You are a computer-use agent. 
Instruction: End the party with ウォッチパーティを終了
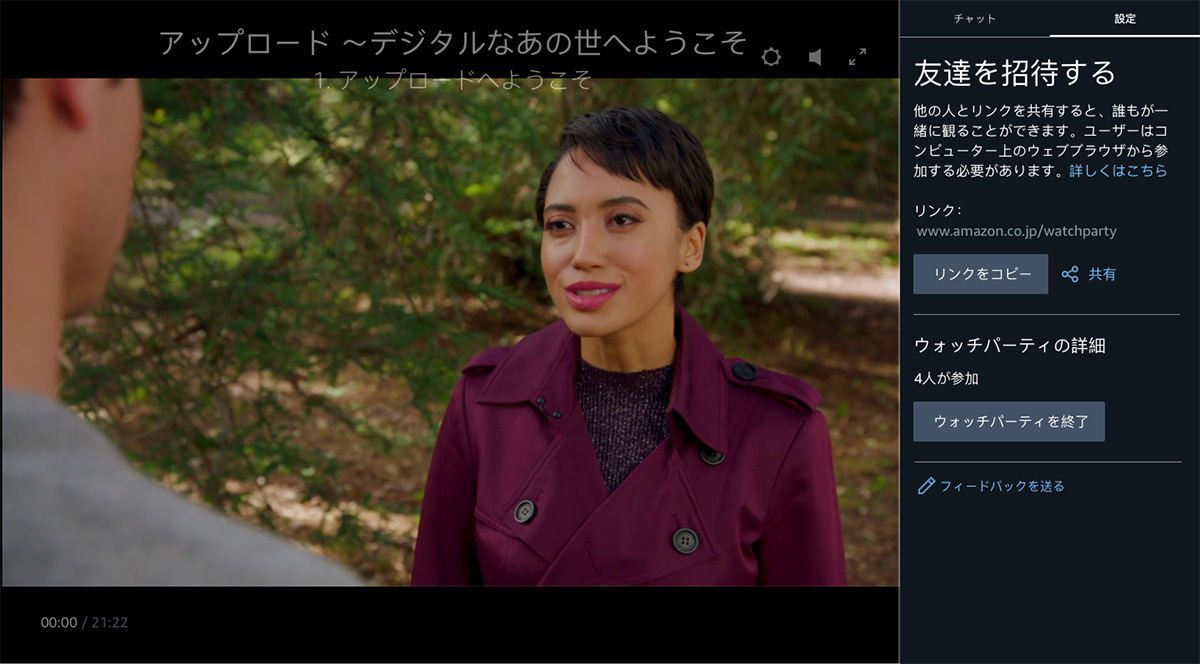[1009, 421]
